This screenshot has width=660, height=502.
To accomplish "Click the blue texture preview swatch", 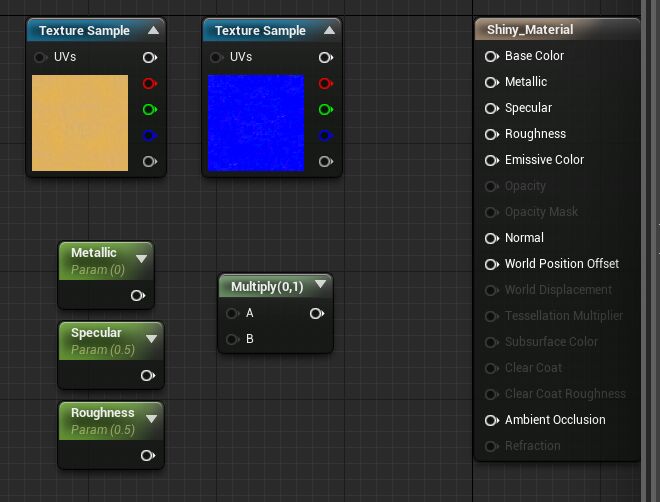I will (255, 123).
